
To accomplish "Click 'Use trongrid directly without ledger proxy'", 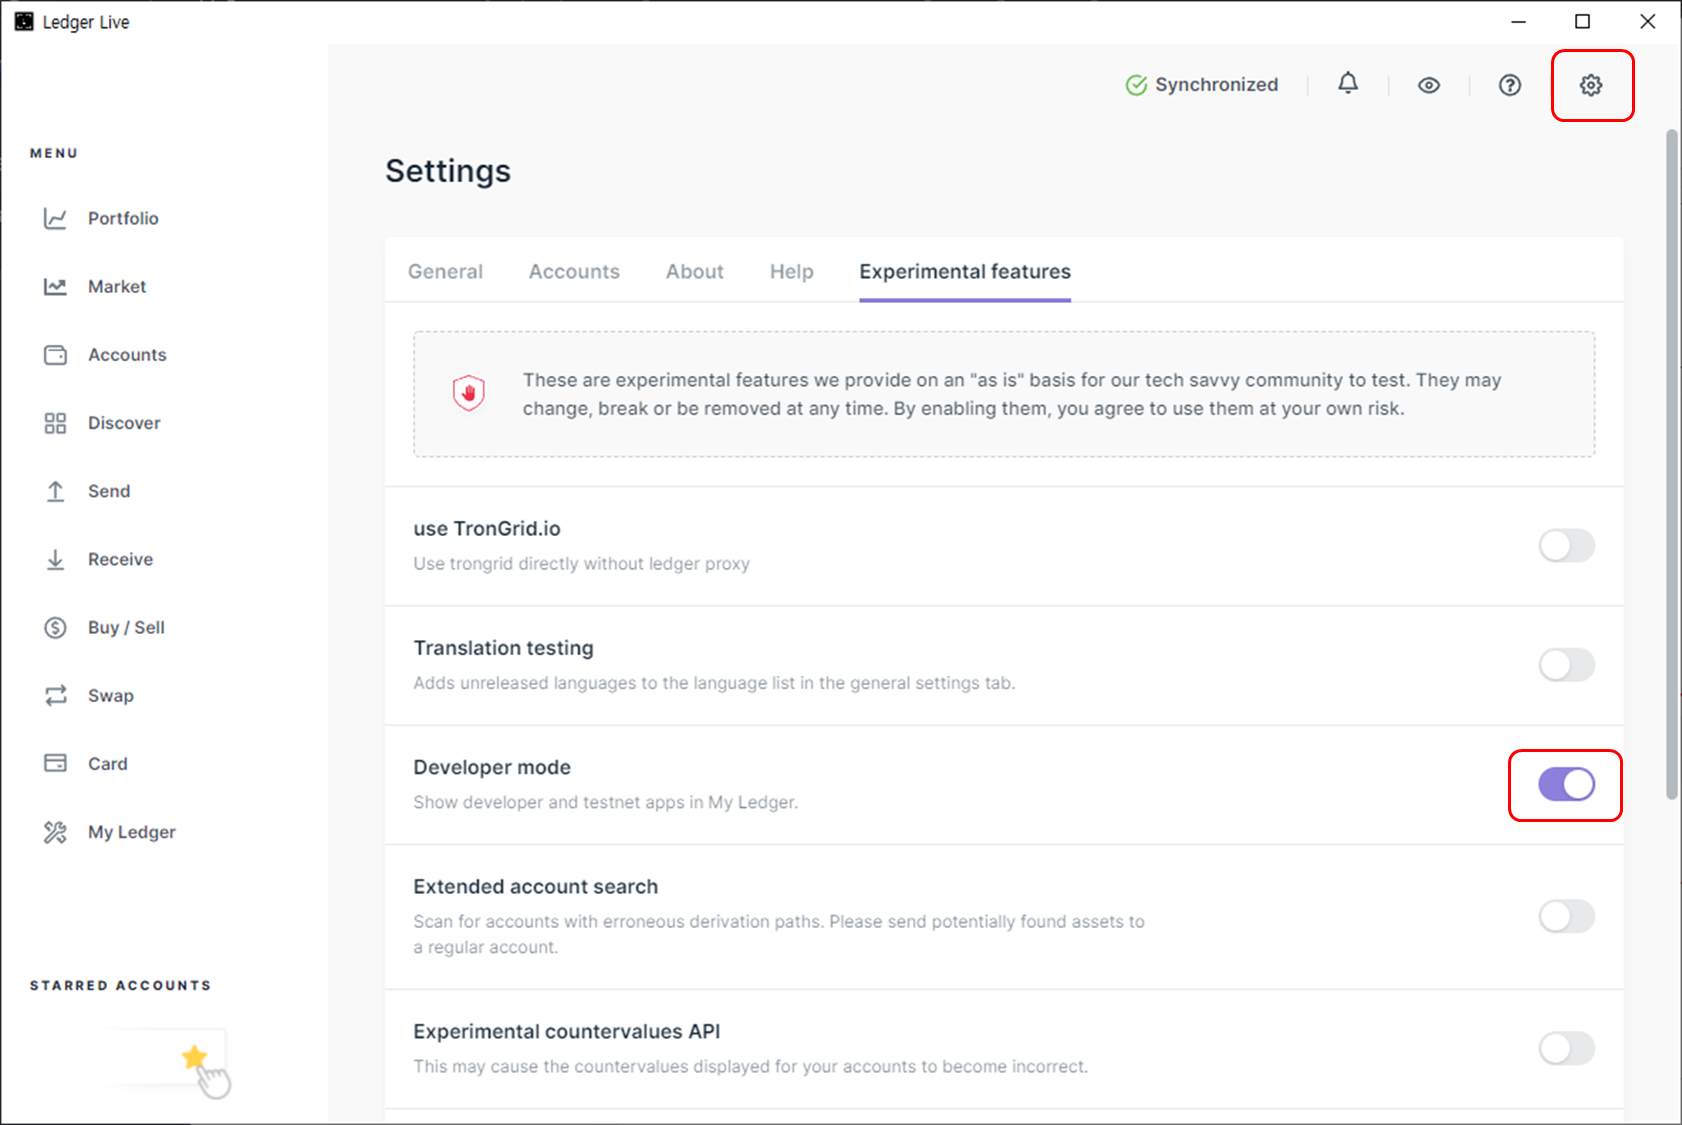I will [582, 564].
